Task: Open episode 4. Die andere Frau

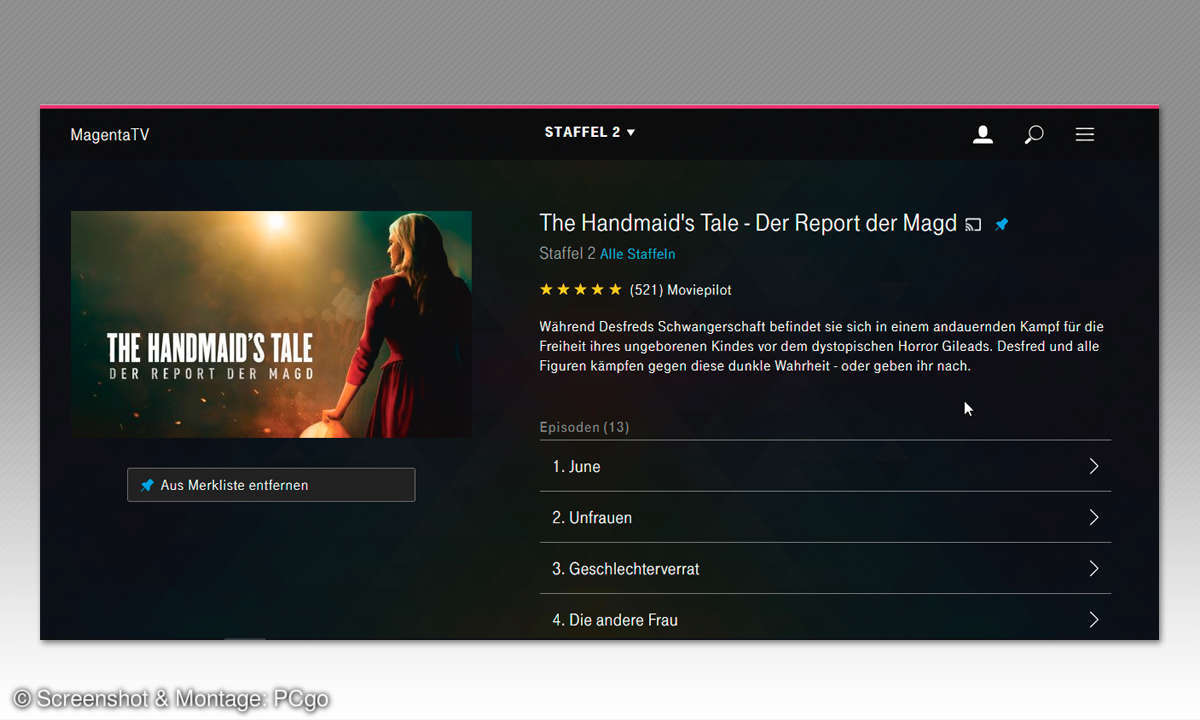Action: (x=825, y=618)
